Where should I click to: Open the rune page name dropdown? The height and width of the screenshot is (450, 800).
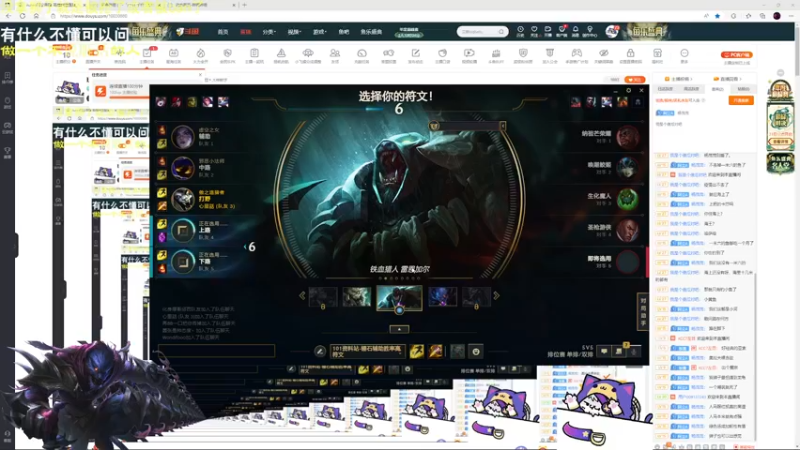[367, 351]
